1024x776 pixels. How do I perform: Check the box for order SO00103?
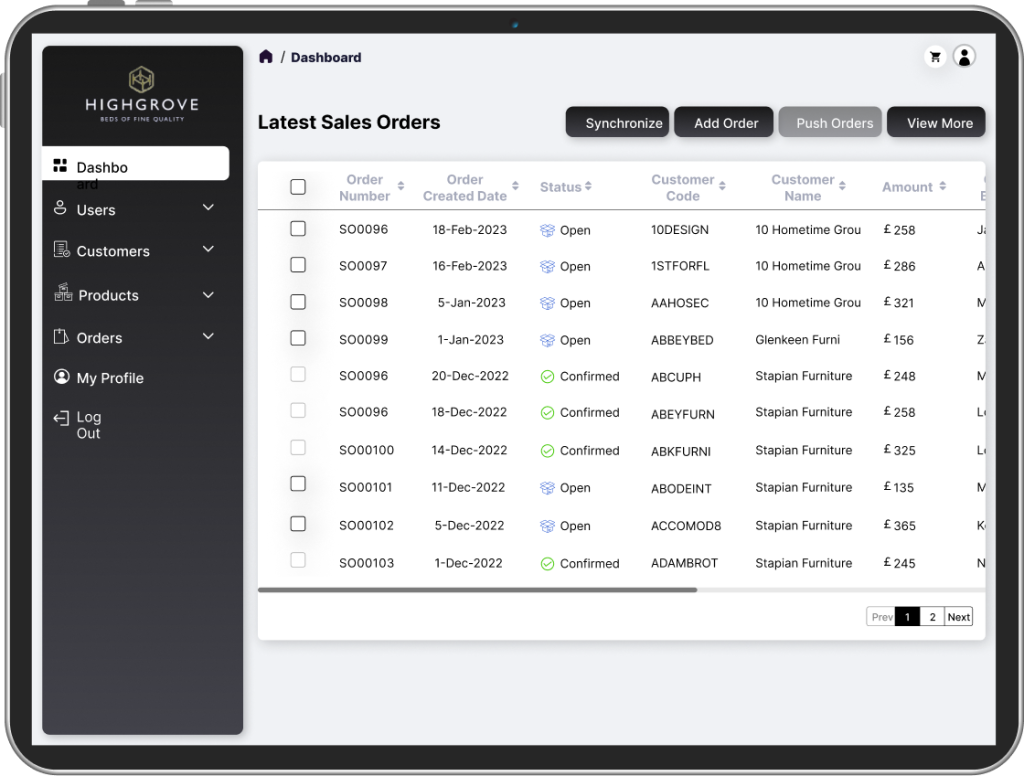(x=298, y=560)
